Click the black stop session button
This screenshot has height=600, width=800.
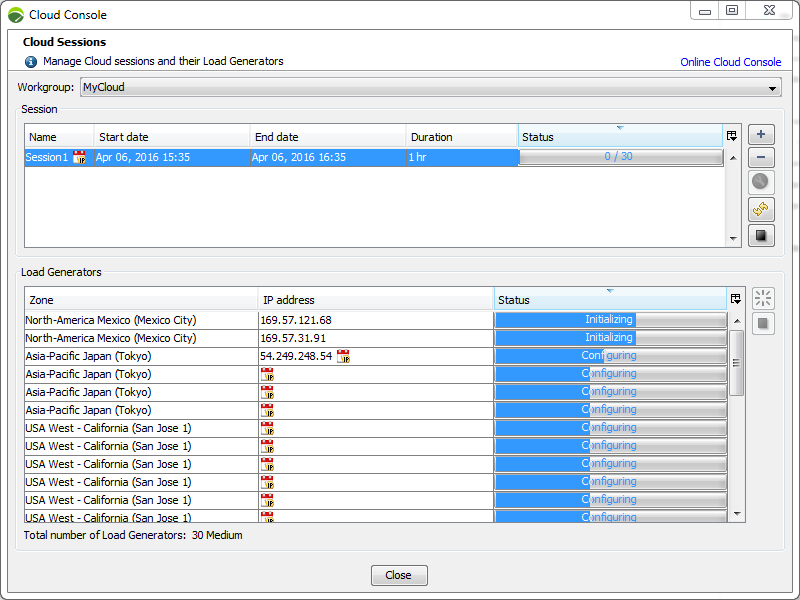point(761,235)
